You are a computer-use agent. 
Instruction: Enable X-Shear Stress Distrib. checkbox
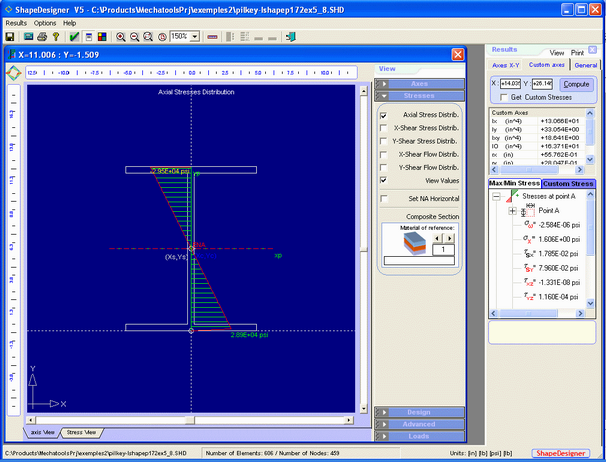pos(383,128)
